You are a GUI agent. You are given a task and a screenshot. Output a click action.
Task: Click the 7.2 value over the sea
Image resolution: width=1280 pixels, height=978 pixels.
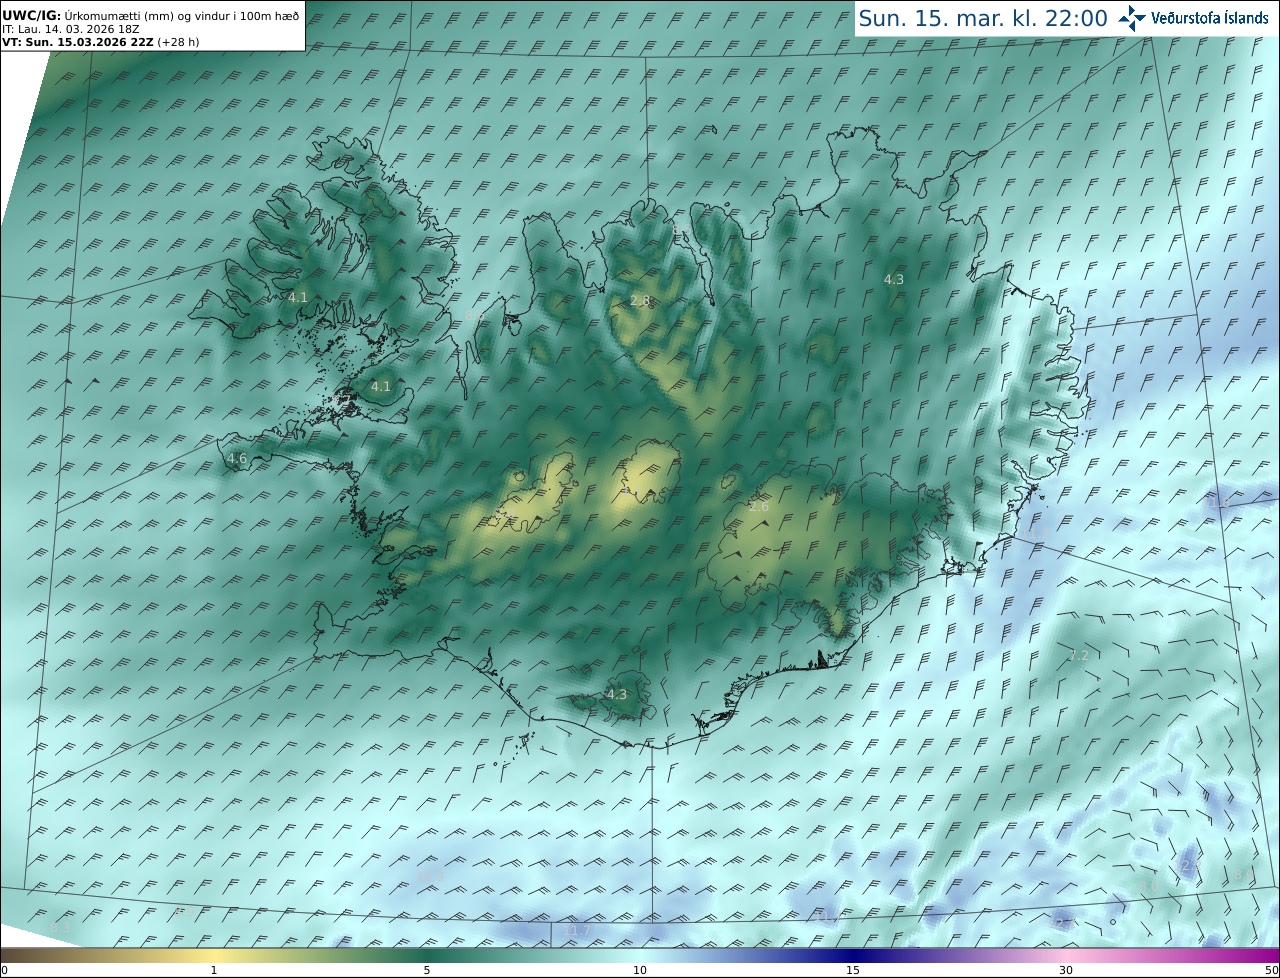1079,656
